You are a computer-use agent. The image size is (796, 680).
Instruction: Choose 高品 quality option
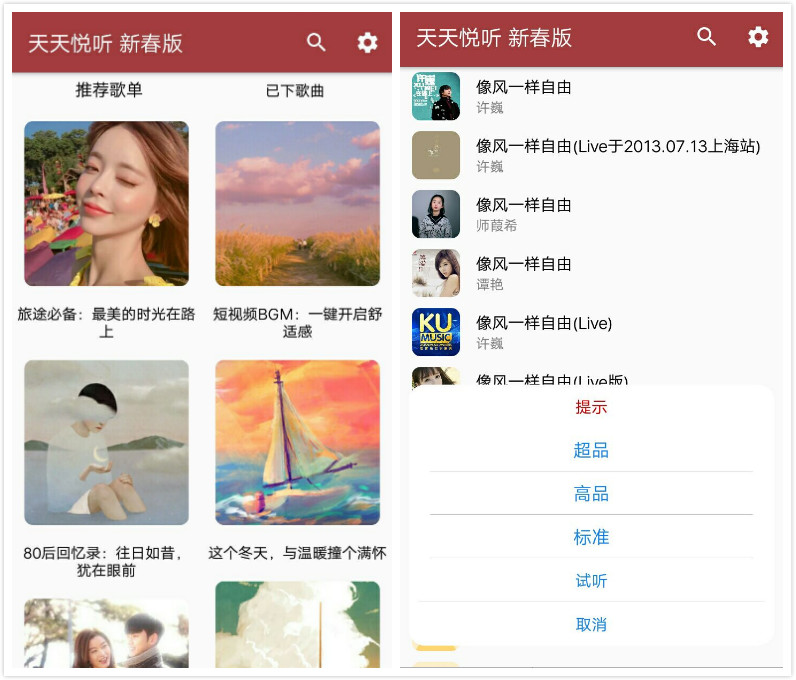(x=591, y=494)
